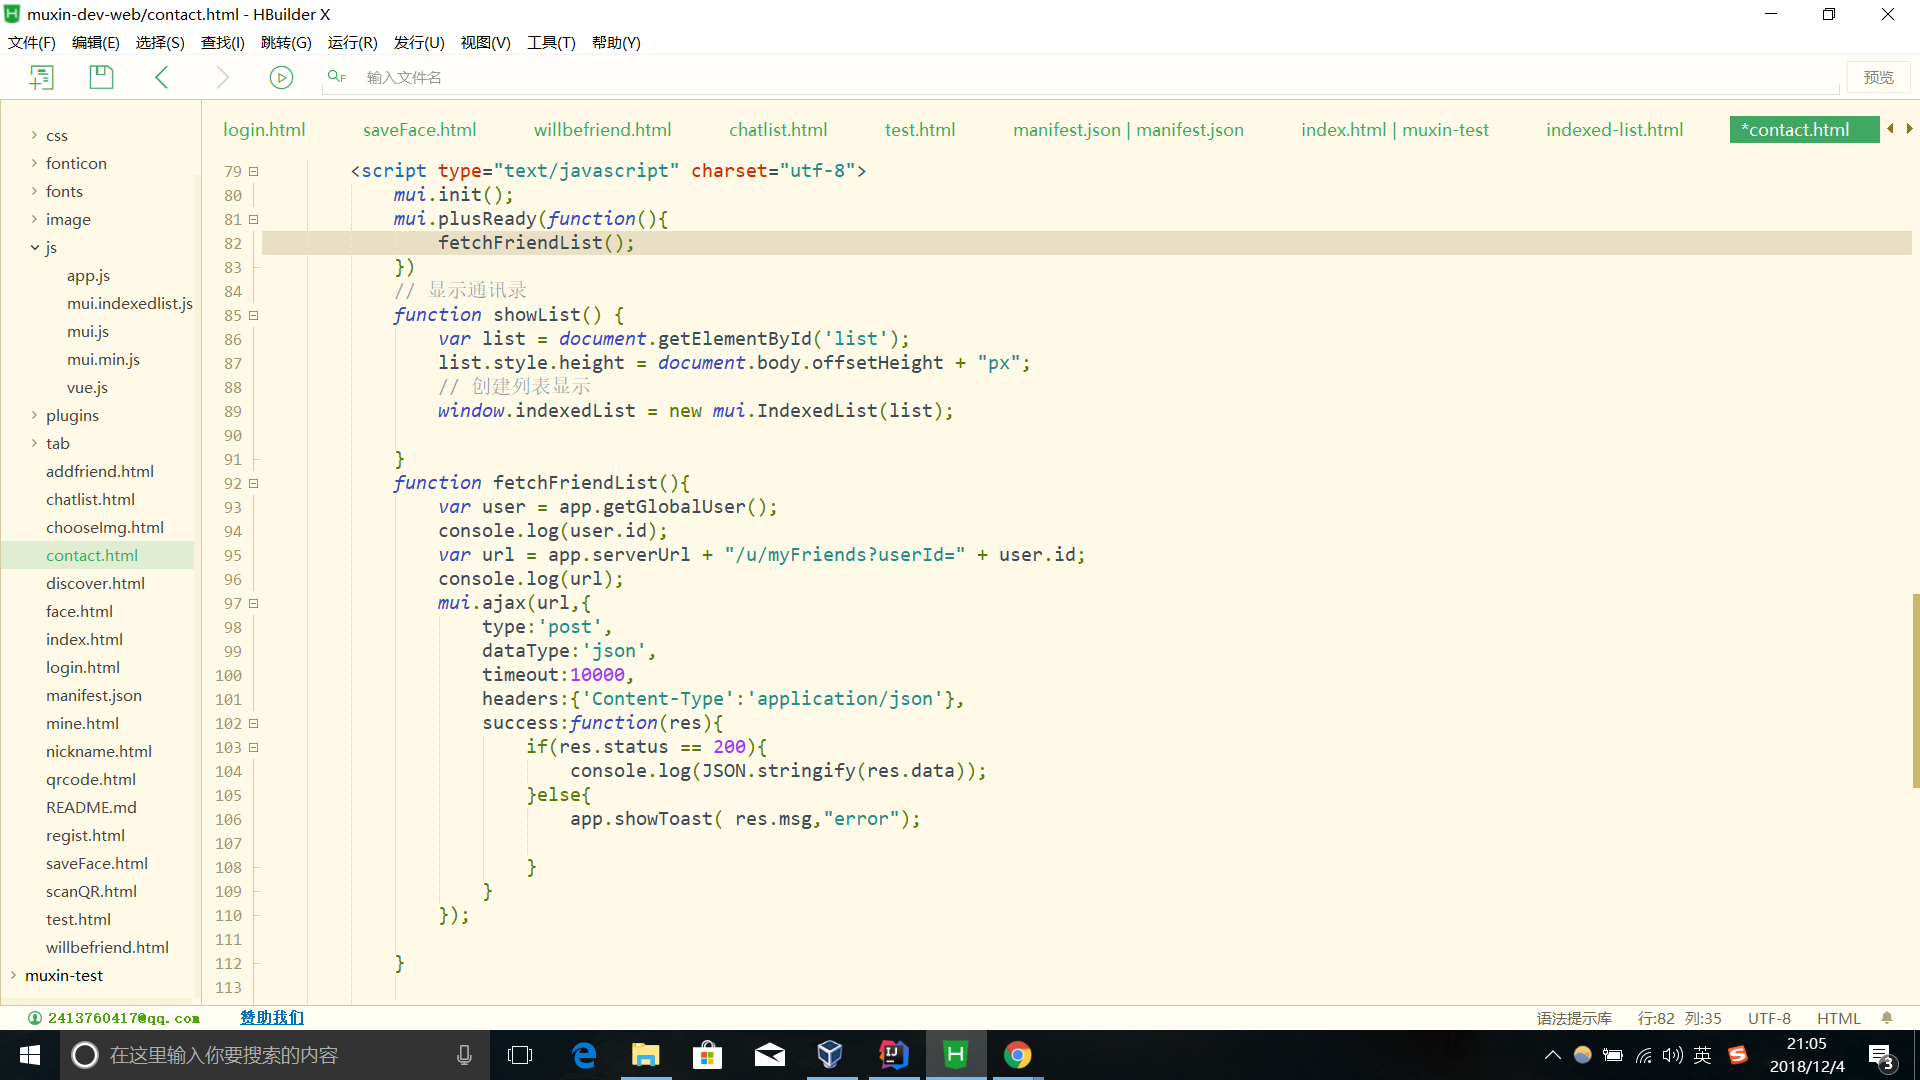This screenshot has width=1920, height=1080.
Task: Collapse the code fold at line 85
Action: (x=254, y=315)
